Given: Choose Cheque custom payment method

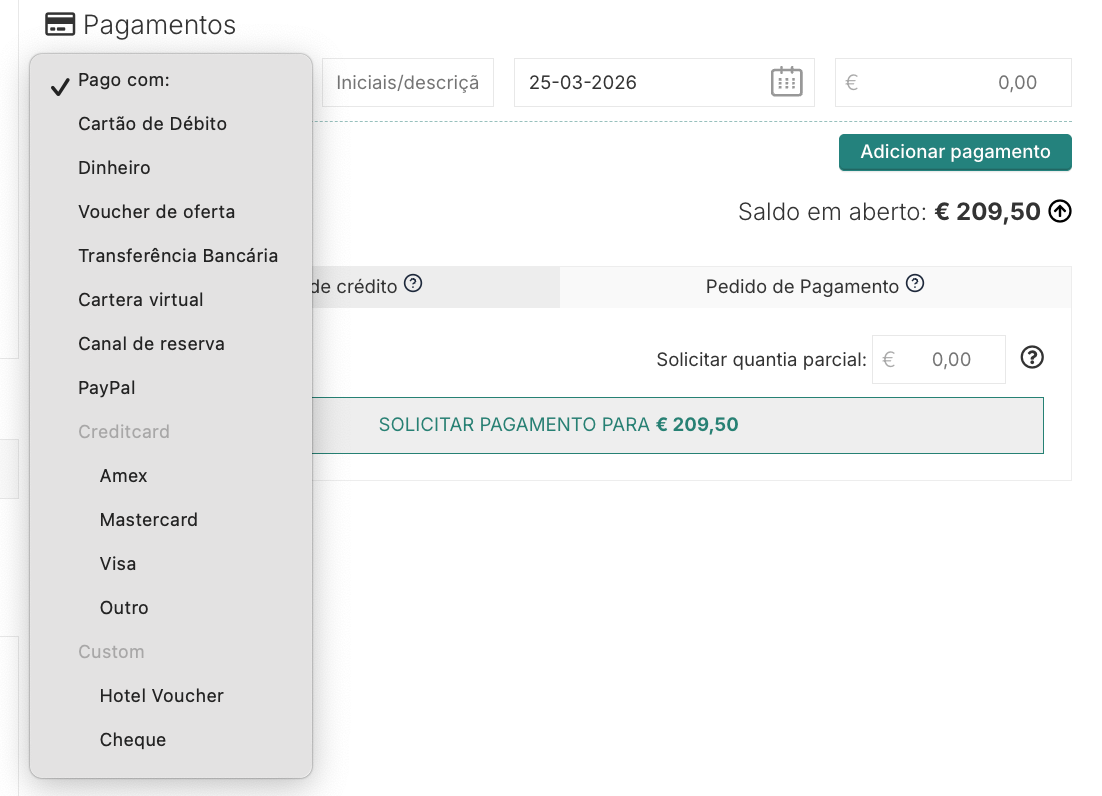Looking at the screenshot, I should click(171, 740).
